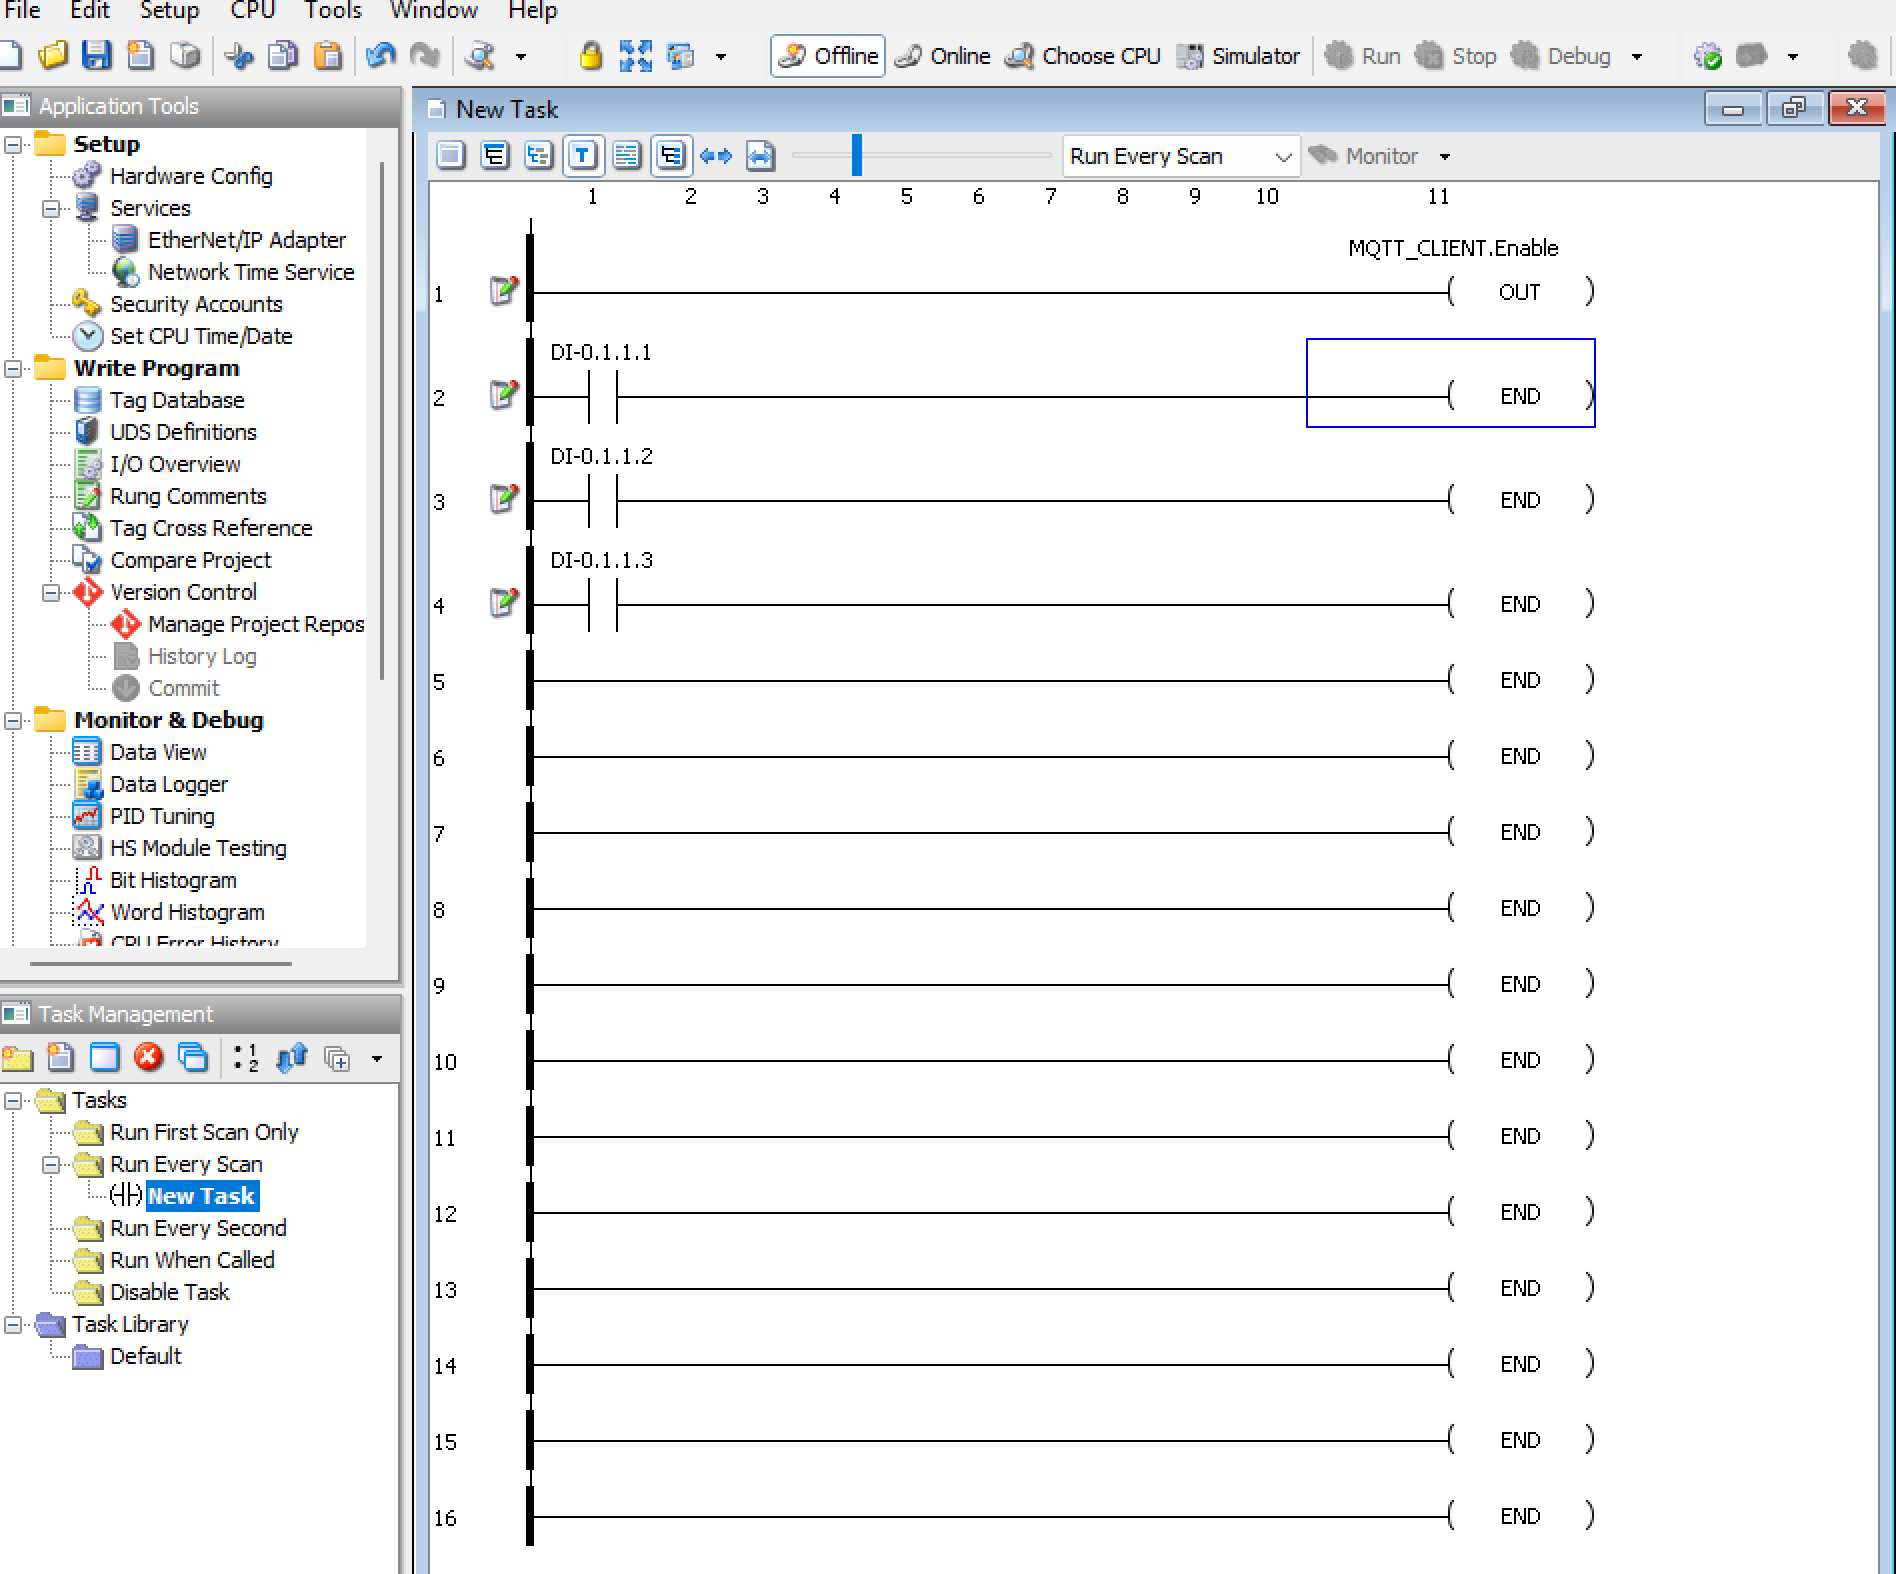The width and height of the screenshot is (1896, 1574).
Task: Open the Edit menu
Action: click(x=89, y=11)
